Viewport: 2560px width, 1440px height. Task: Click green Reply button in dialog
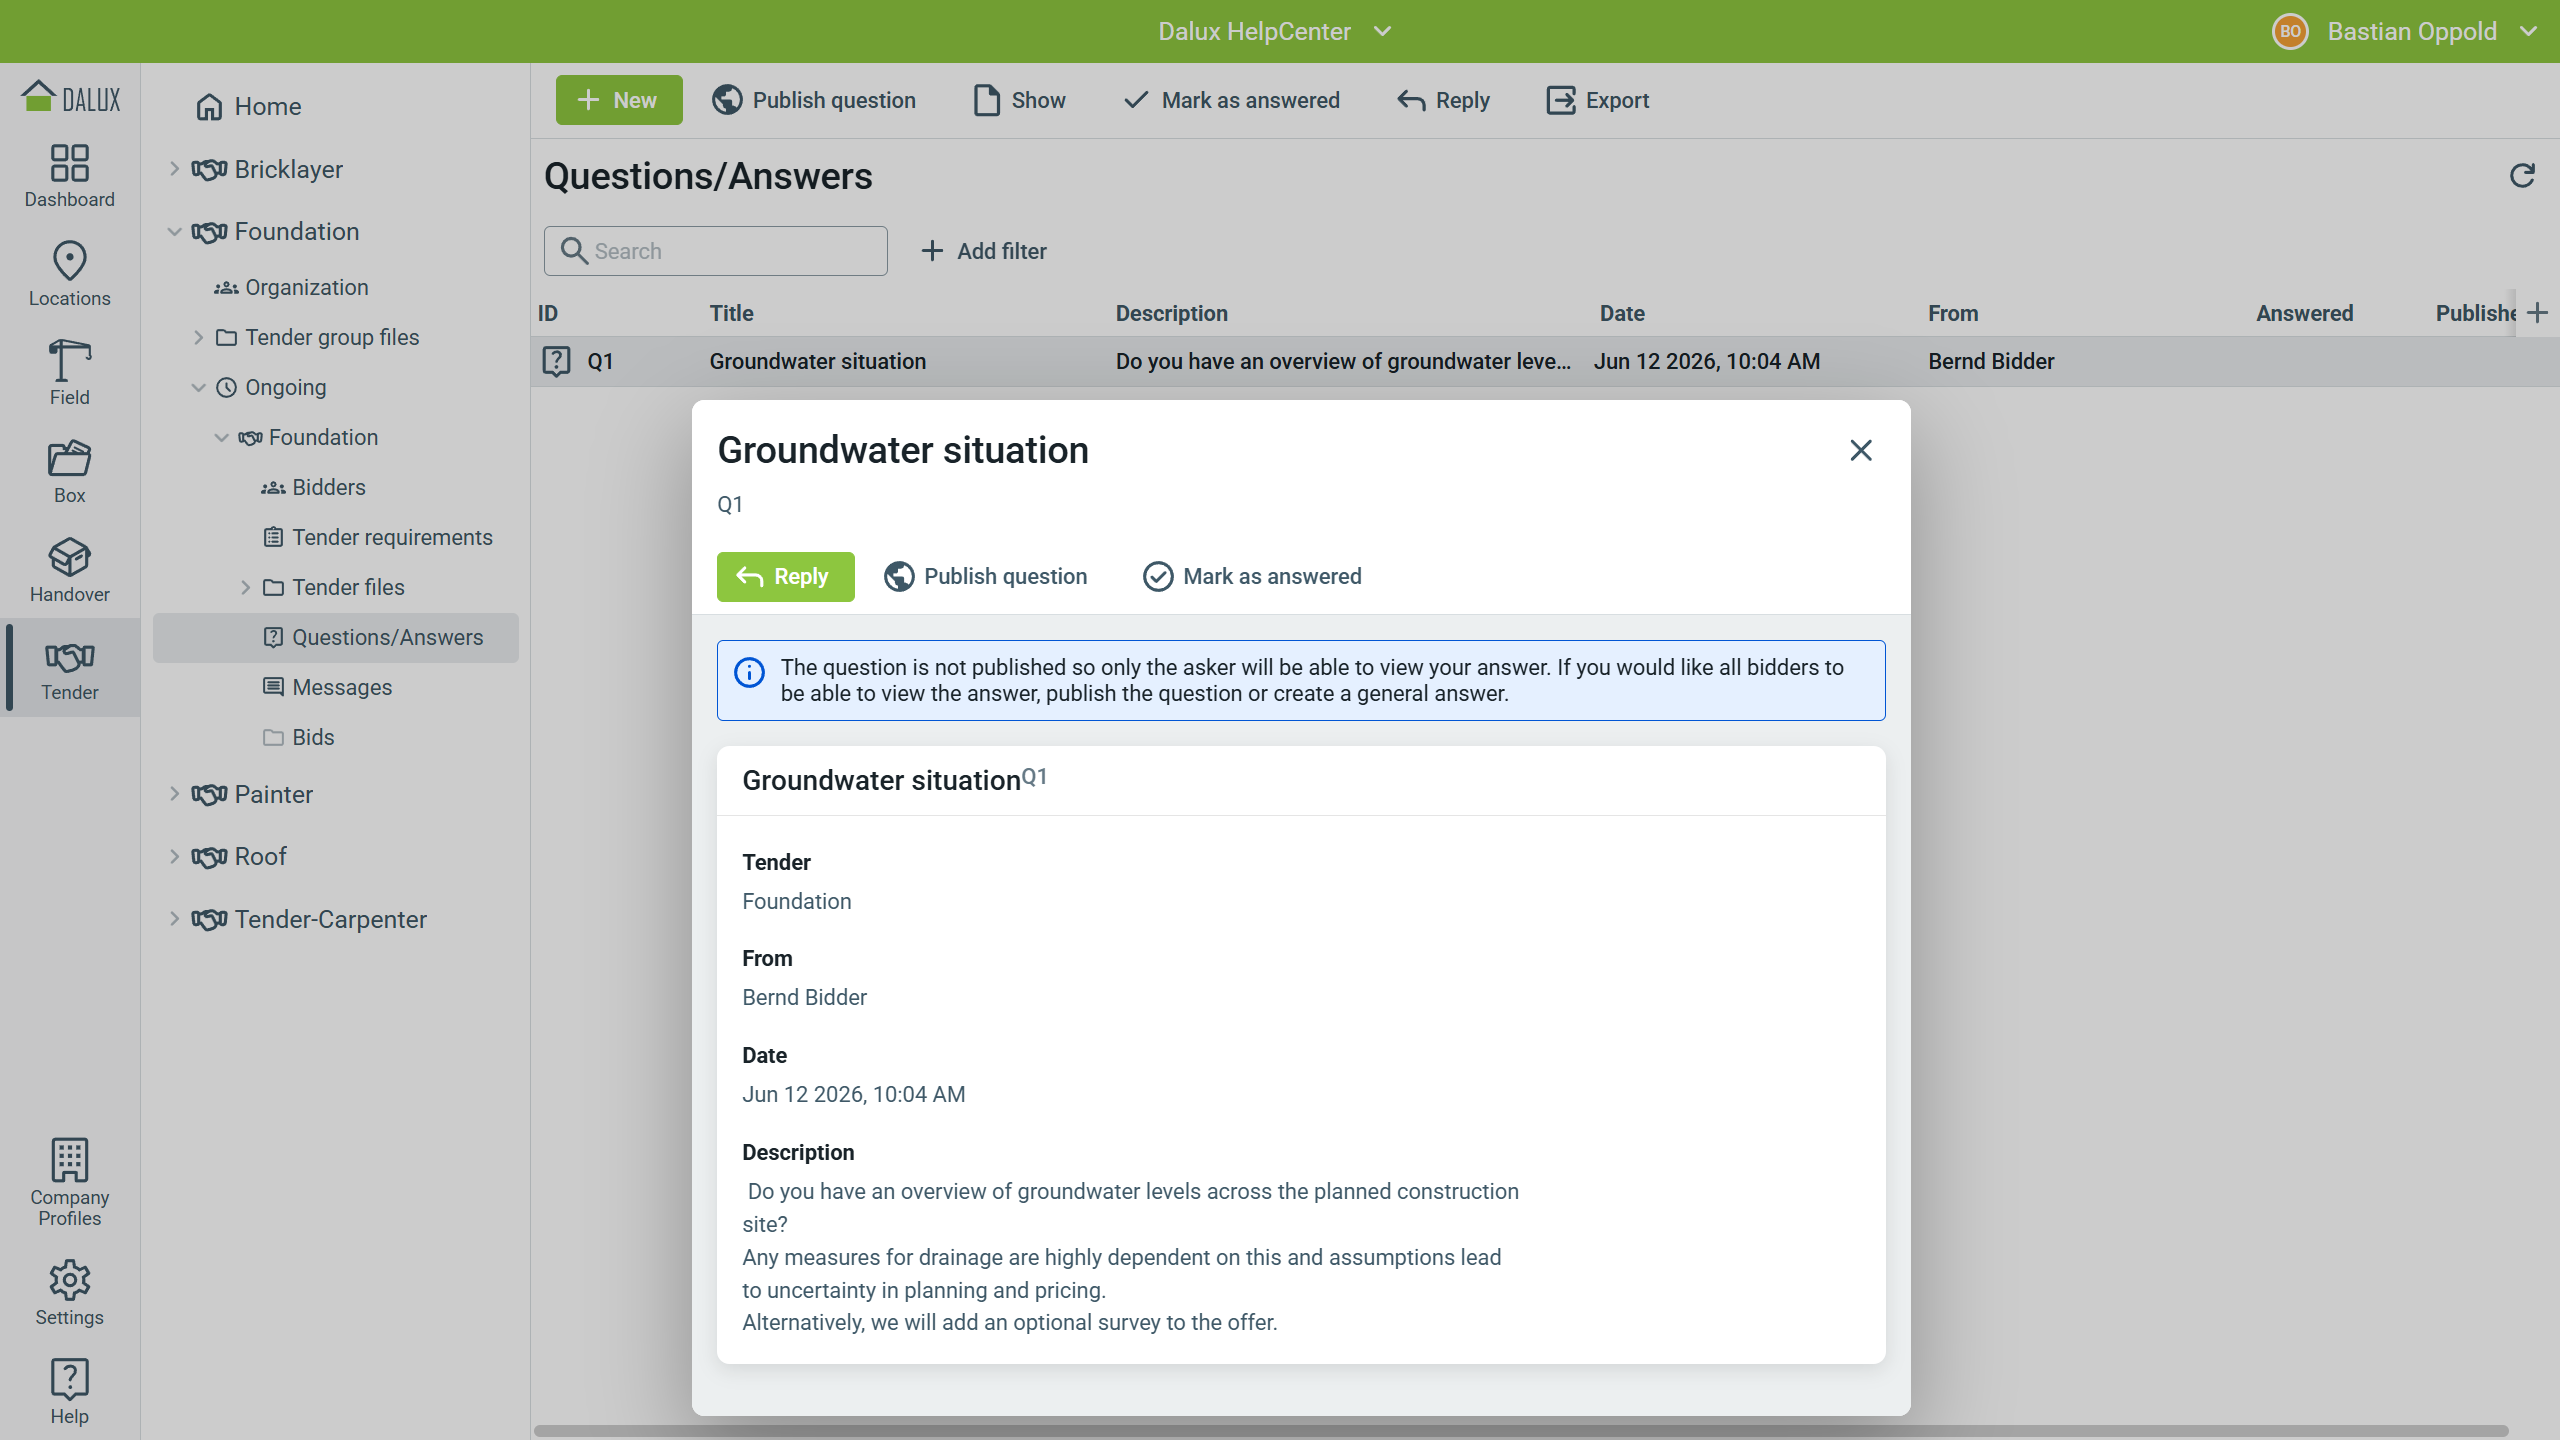point(785,576)
